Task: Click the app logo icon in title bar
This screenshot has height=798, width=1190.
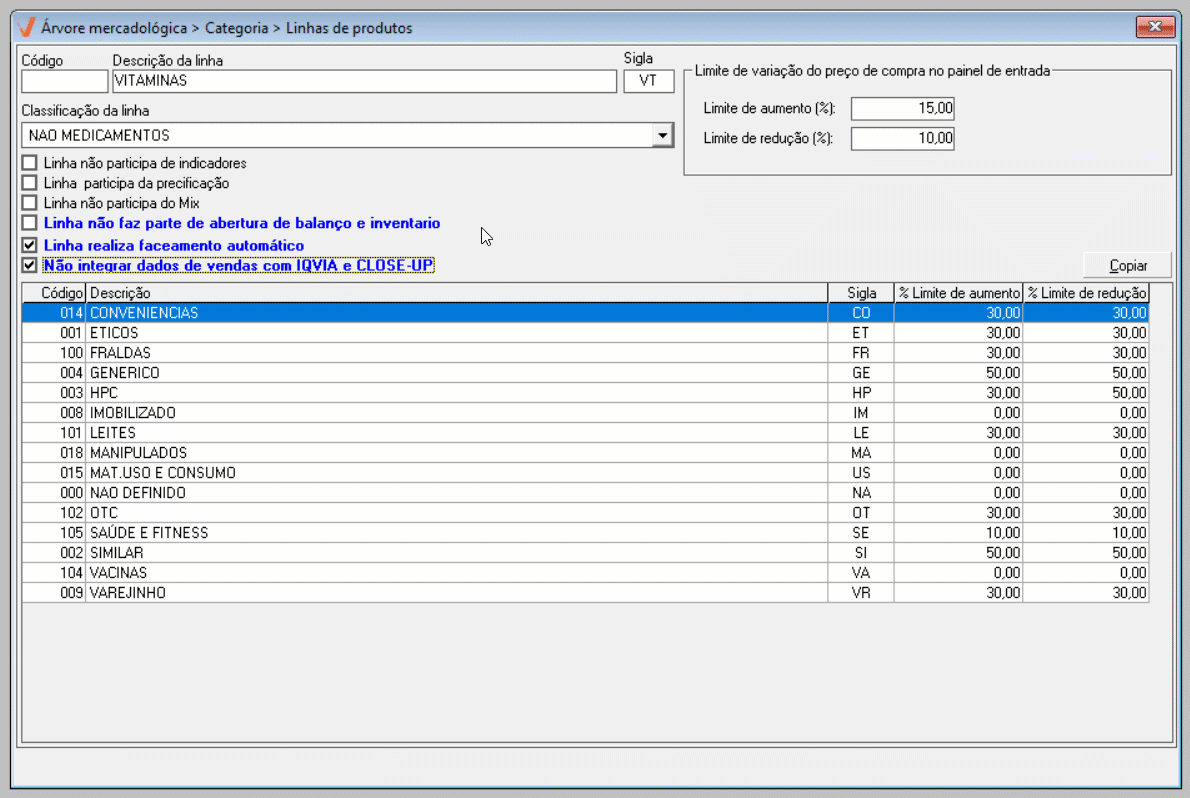Action: [x=27, y=28]
